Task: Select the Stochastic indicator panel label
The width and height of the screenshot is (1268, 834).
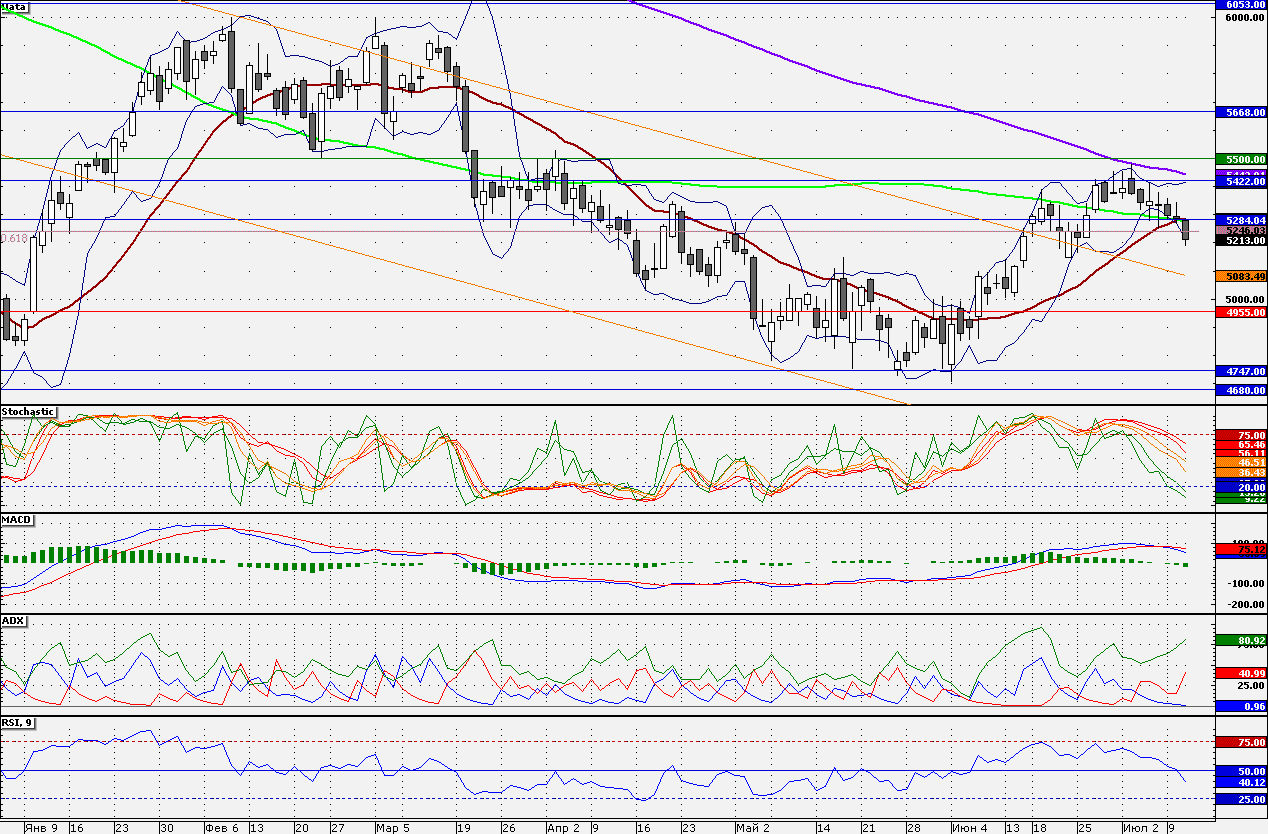Action: [28, 411]
